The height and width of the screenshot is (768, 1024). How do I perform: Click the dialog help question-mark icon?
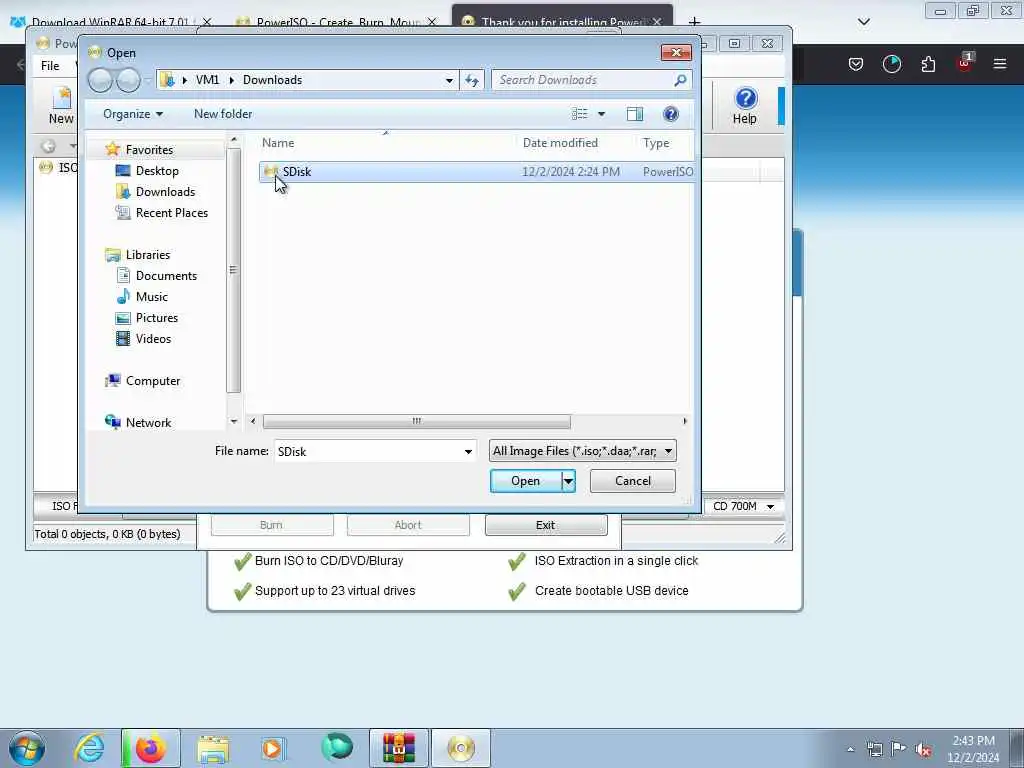coord(671,114)
